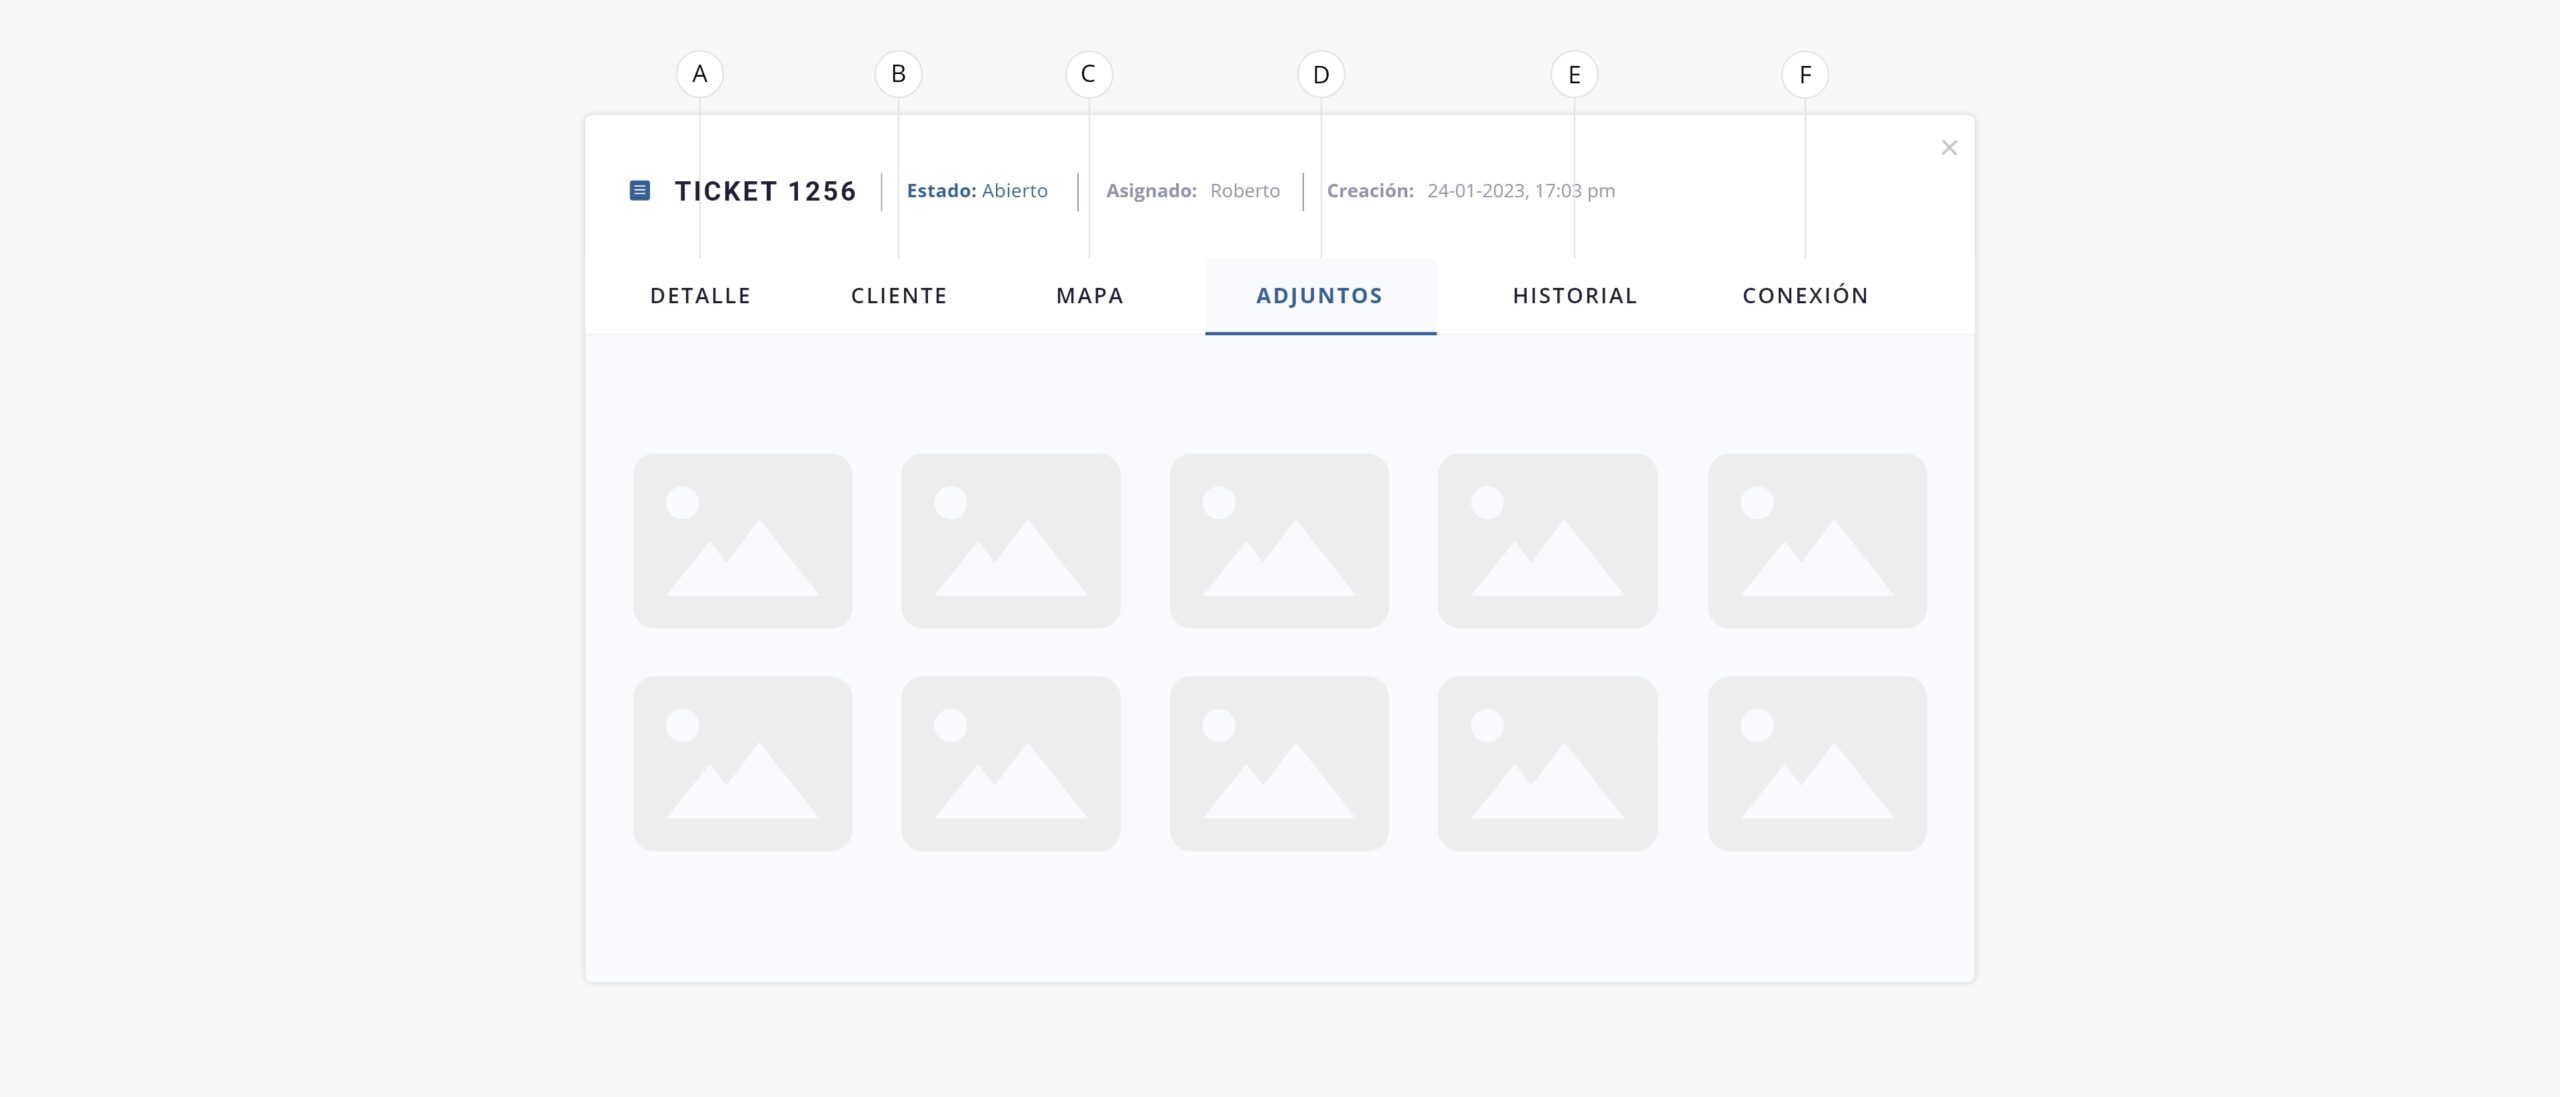This screenshot has width=2560, height=1097.
Task: Click annotation marker A above the dialog
Action: pyautogui.click(x=699, y=74)
